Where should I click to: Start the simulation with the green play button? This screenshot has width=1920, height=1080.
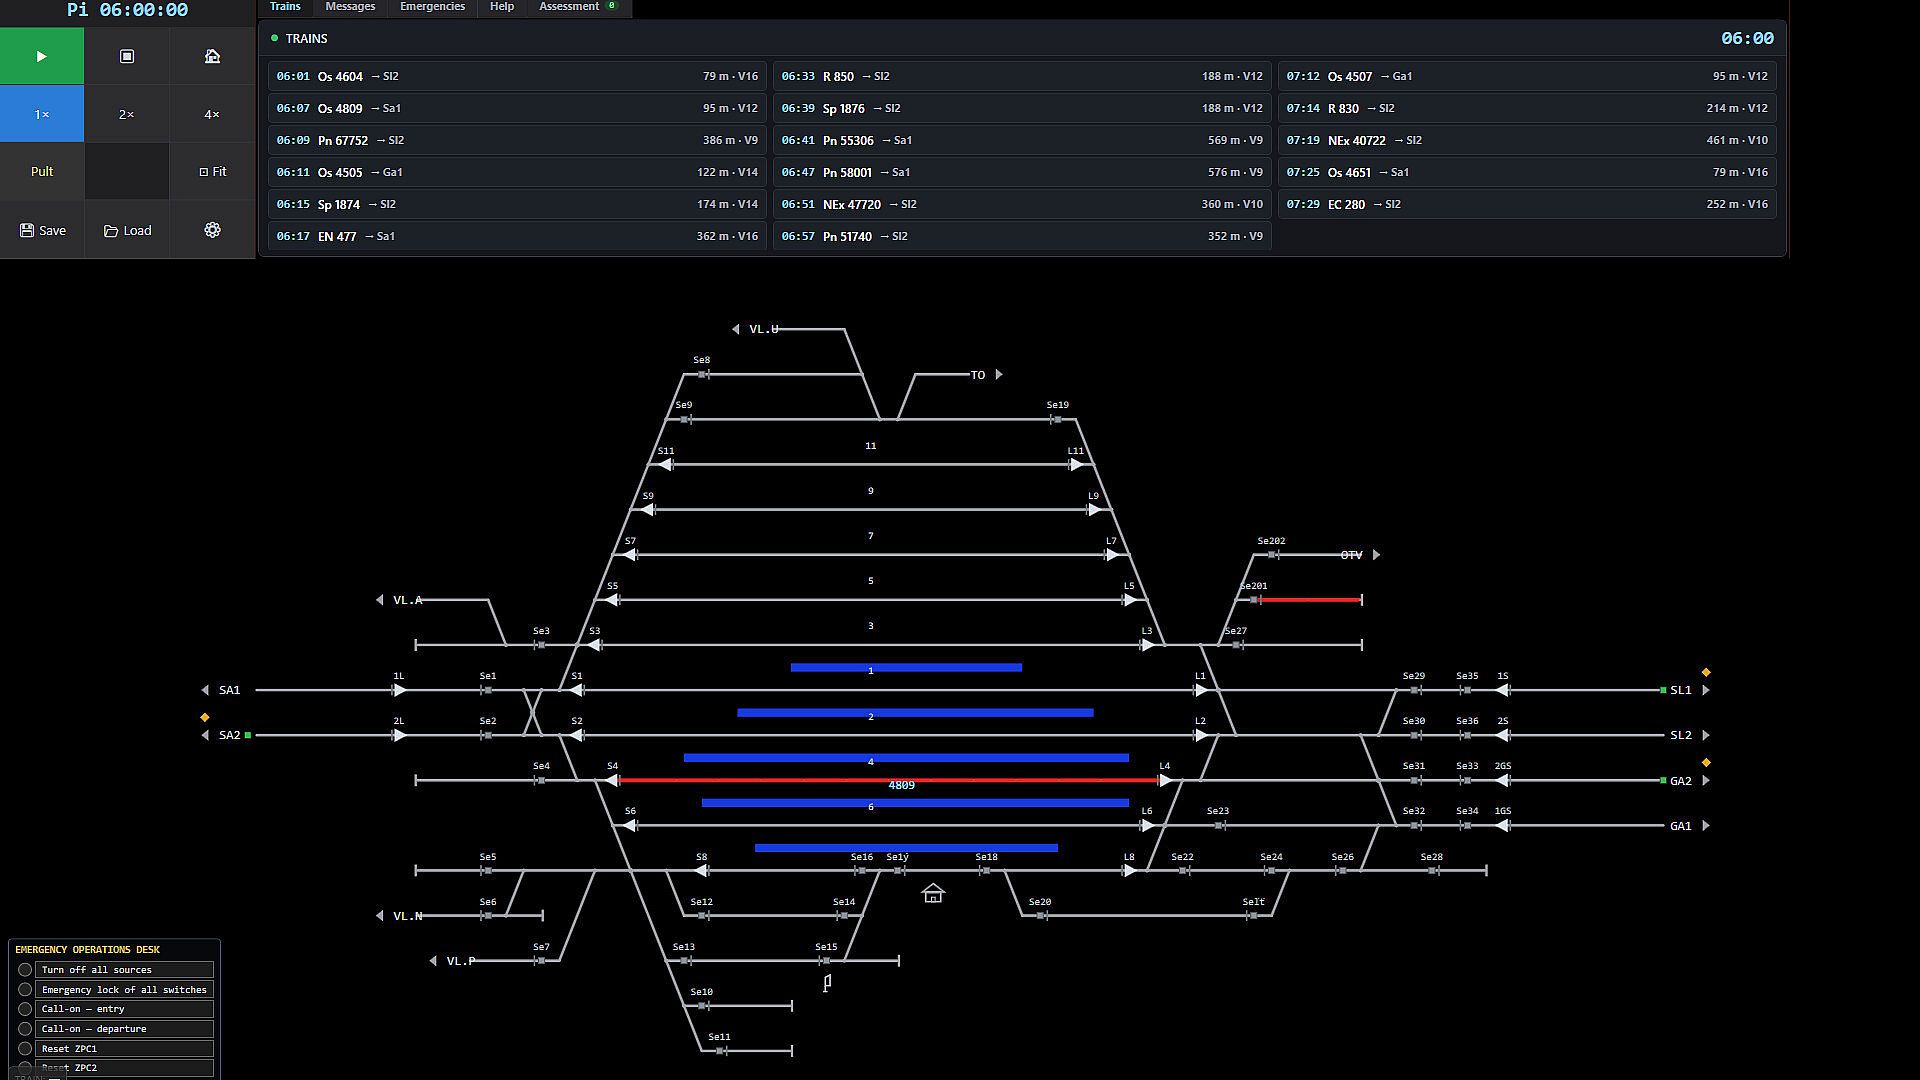[42, 56]
